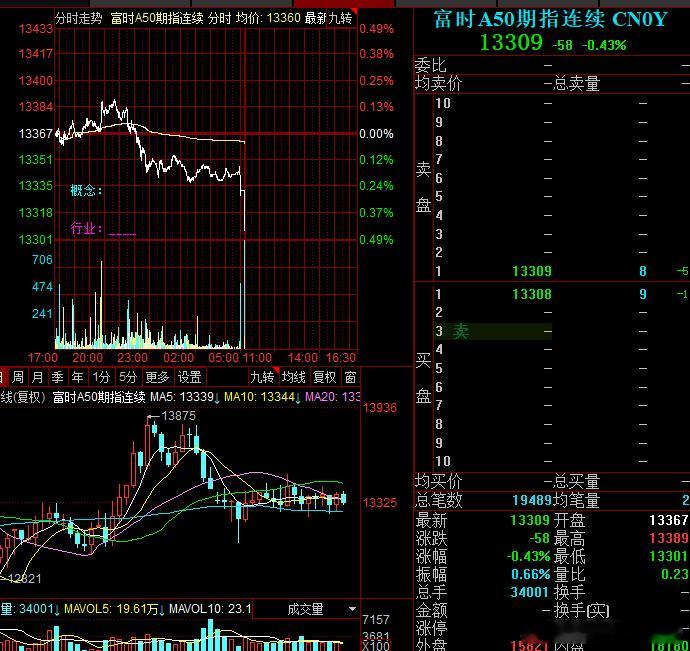Click the 最低 value 13301
Viewport: 690px width, 651px height.
click(669, 556)
